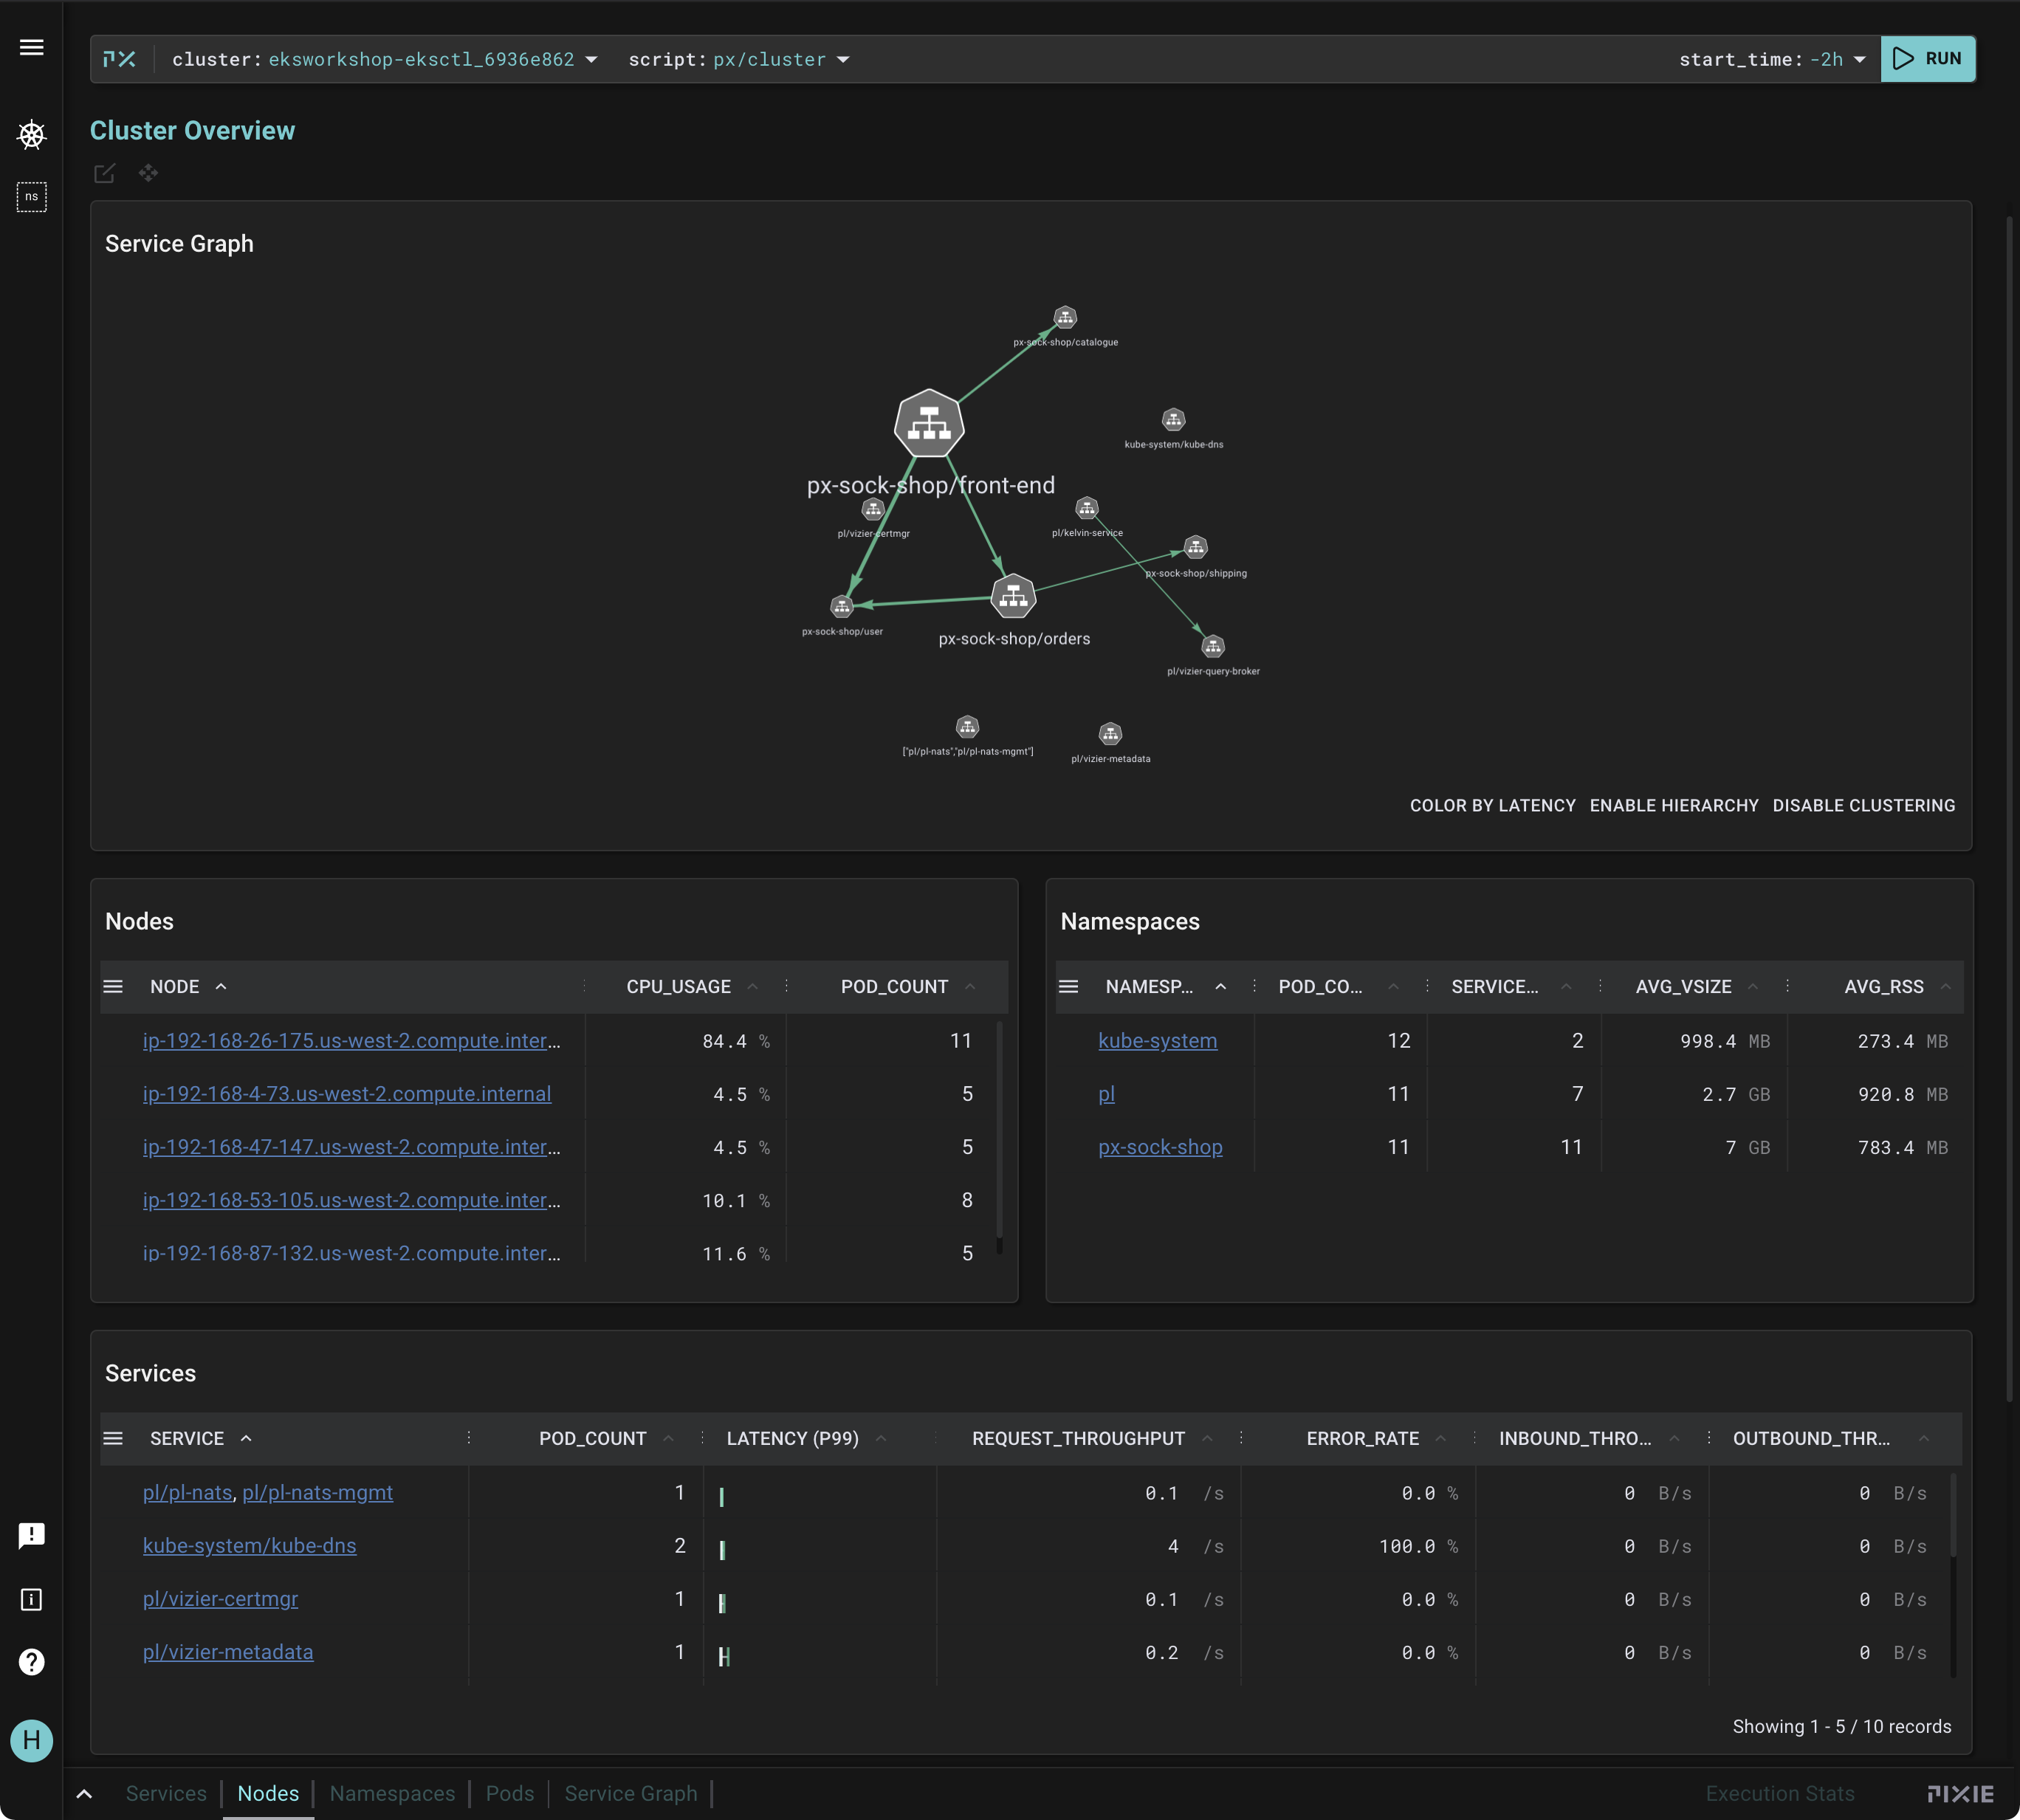Open the Kubernetes cluster wheel icon
Image resolution: width=2020 pixels, height=1820 pixels.
[x=32, y=135]
